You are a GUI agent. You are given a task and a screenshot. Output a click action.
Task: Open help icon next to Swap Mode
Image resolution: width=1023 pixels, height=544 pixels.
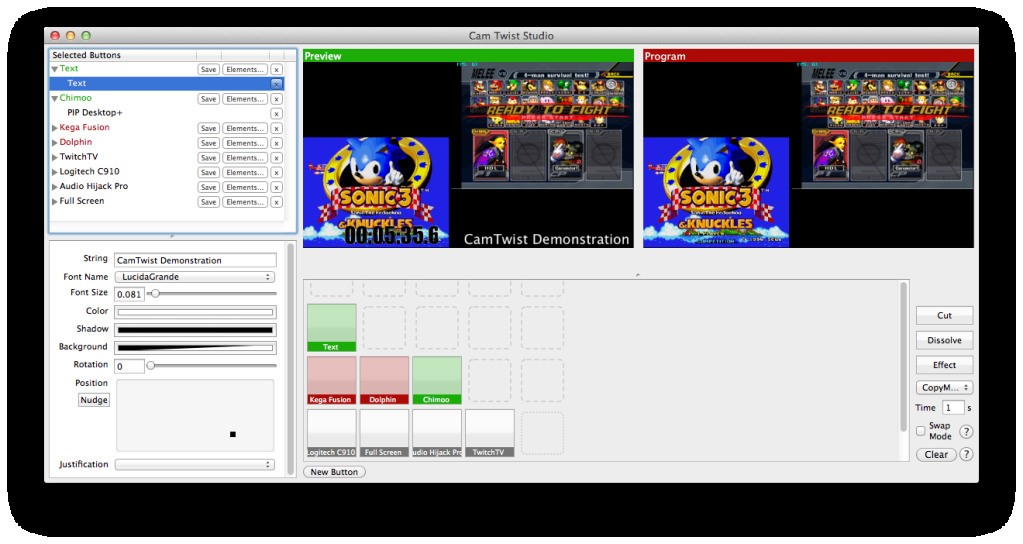pos(966,432)
